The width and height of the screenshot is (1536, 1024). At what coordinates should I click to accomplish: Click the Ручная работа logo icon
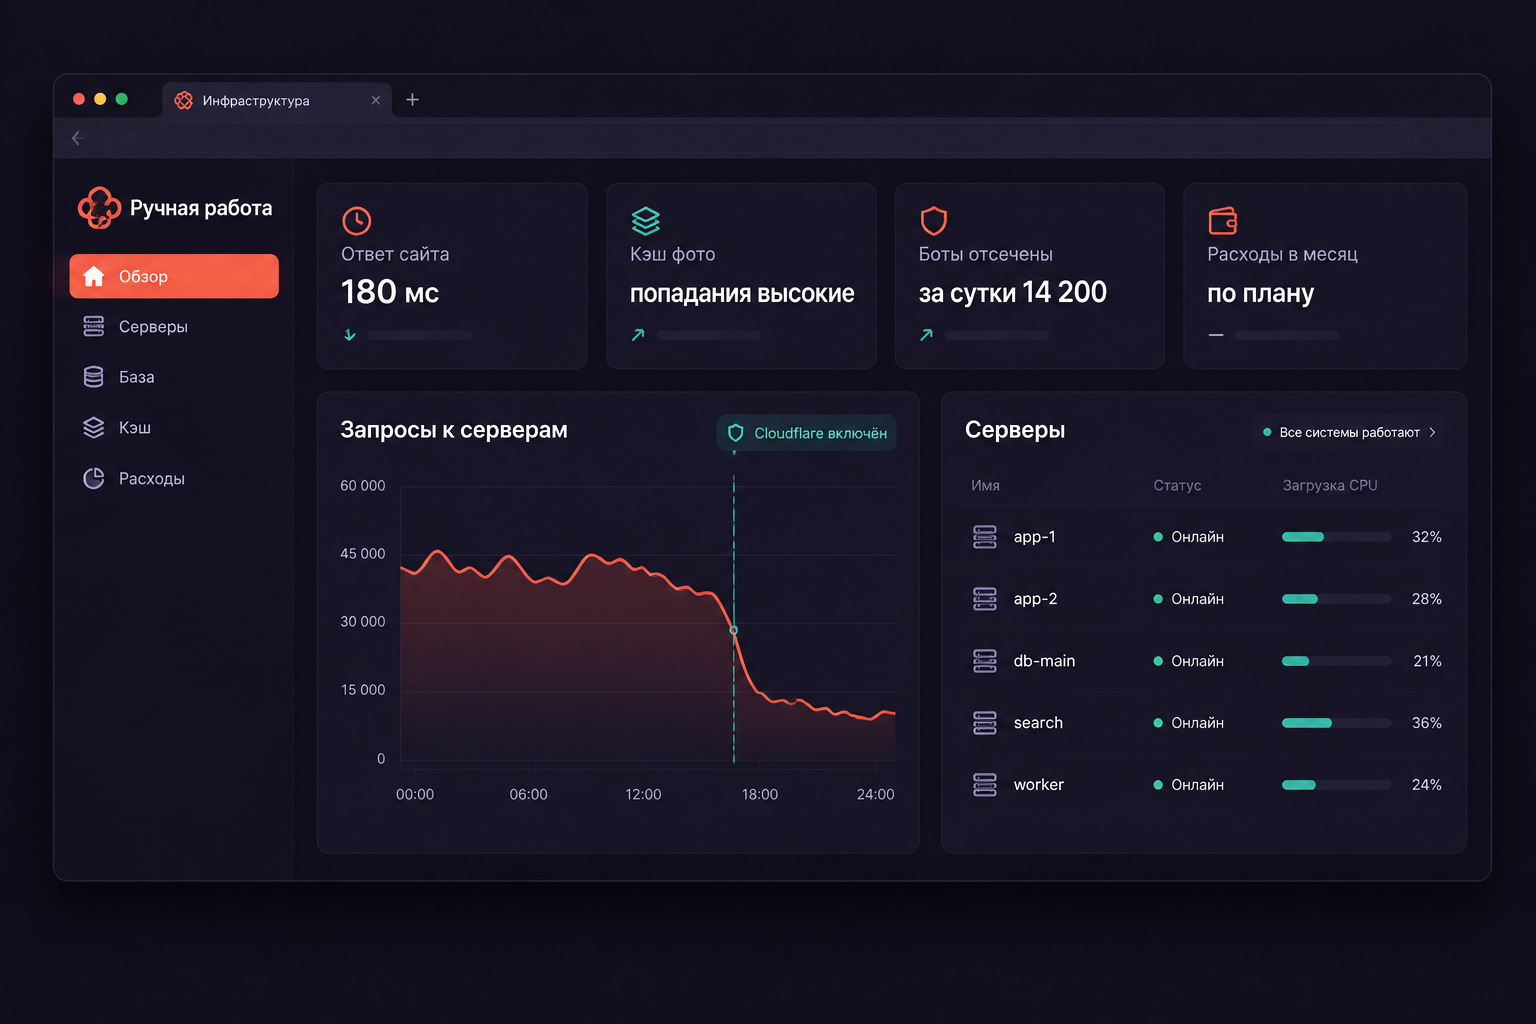(99, 208)
